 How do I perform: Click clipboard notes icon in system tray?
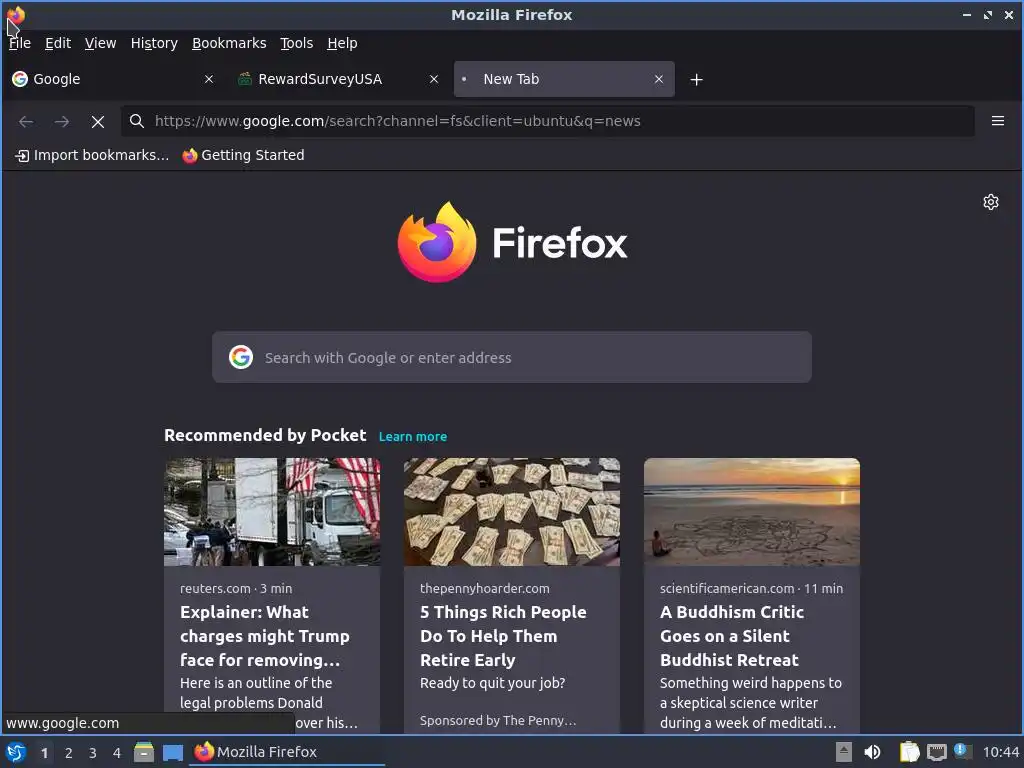pos(909,752)
